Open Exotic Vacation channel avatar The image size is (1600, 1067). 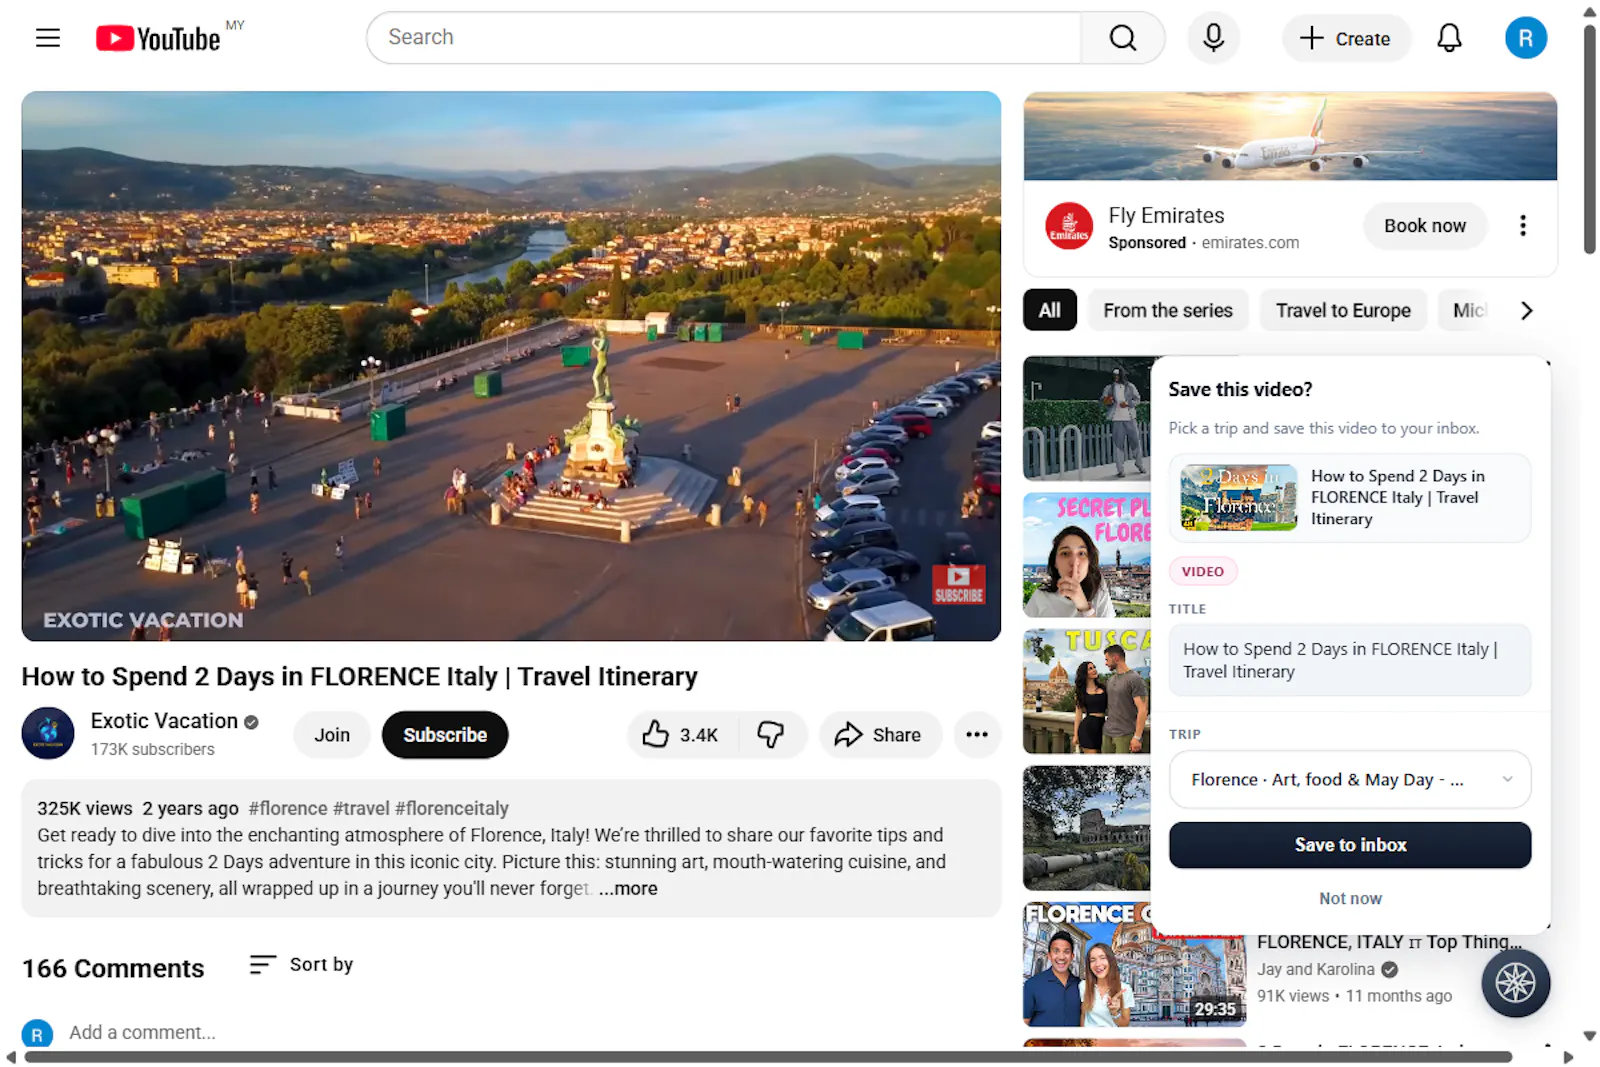click(48, 733)
